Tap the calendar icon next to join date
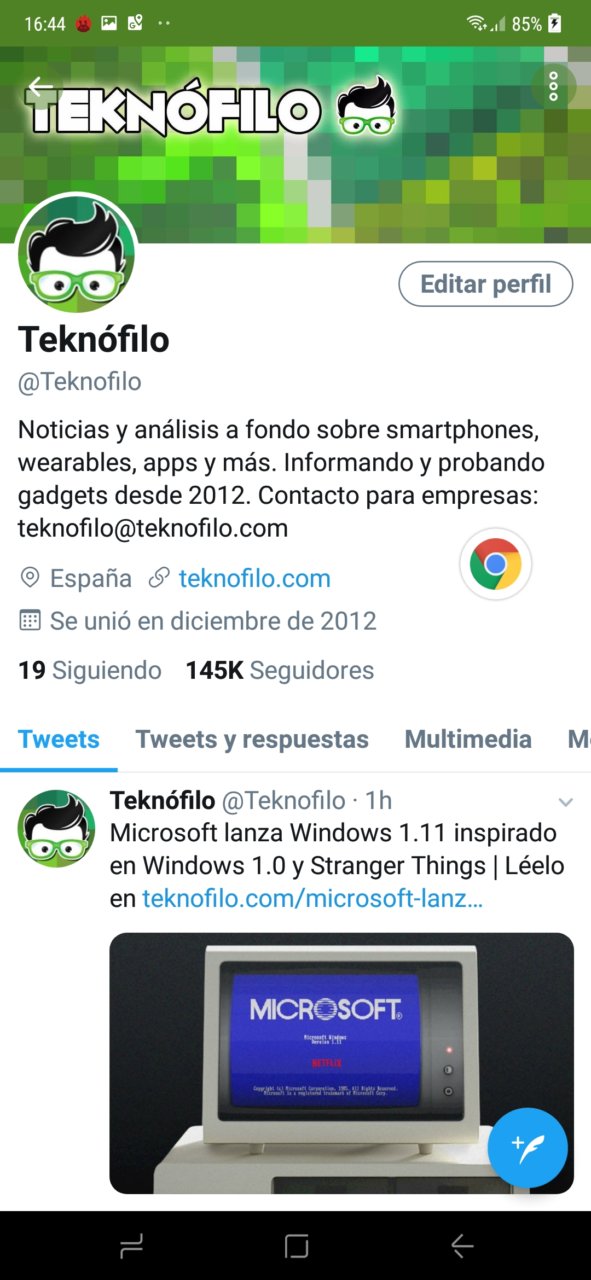 30,621
